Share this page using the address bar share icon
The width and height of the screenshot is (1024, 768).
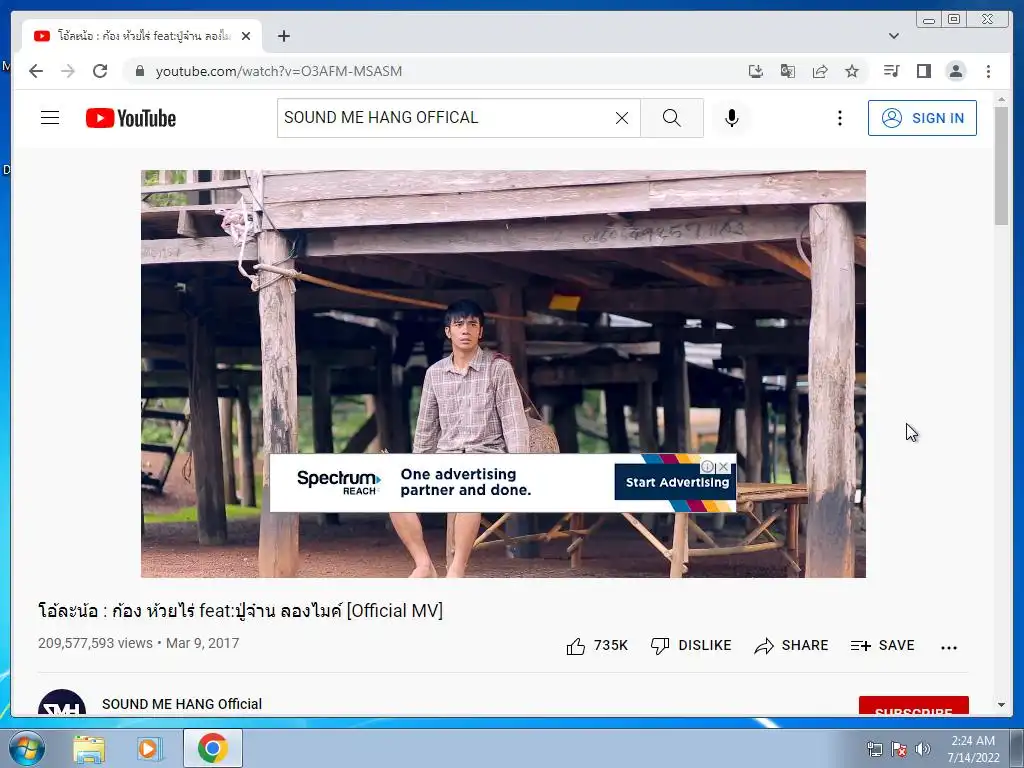tap(820, 71)
